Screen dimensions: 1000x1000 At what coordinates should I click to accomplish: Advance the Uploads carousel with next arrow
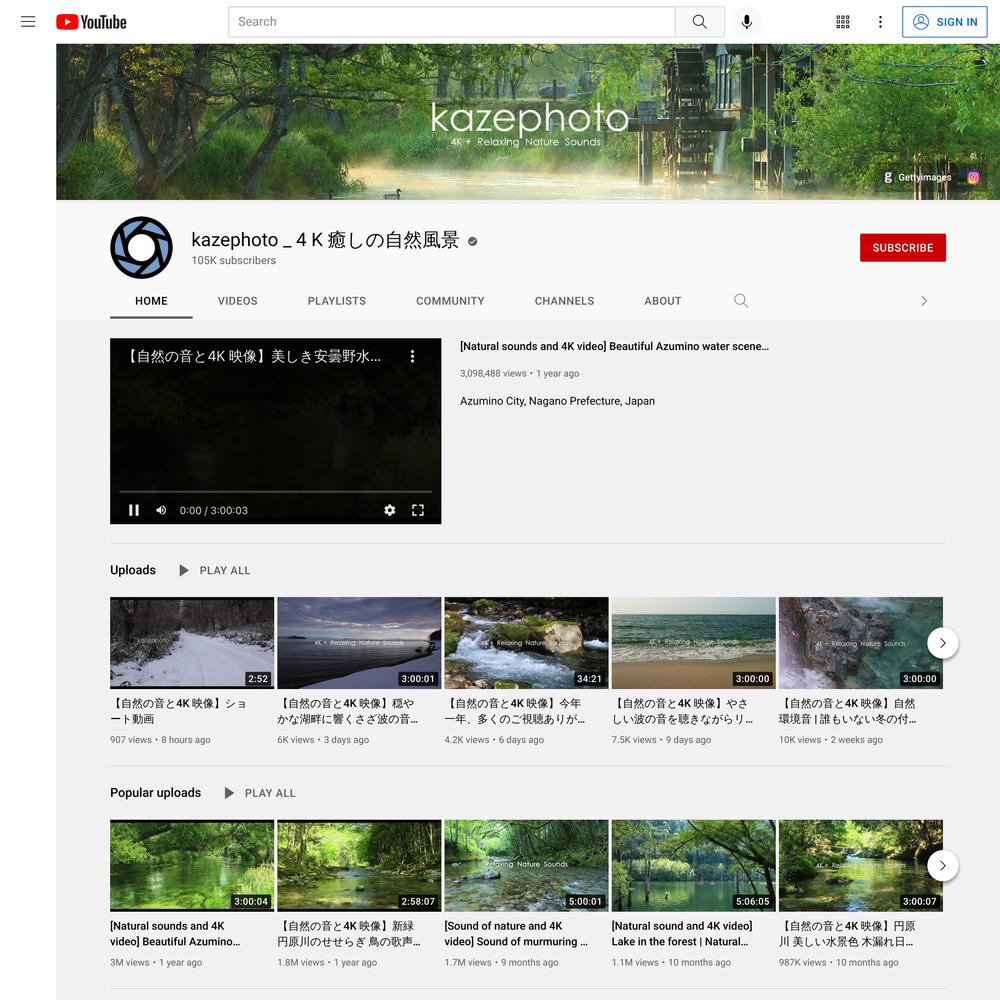(x=943, y=643)
